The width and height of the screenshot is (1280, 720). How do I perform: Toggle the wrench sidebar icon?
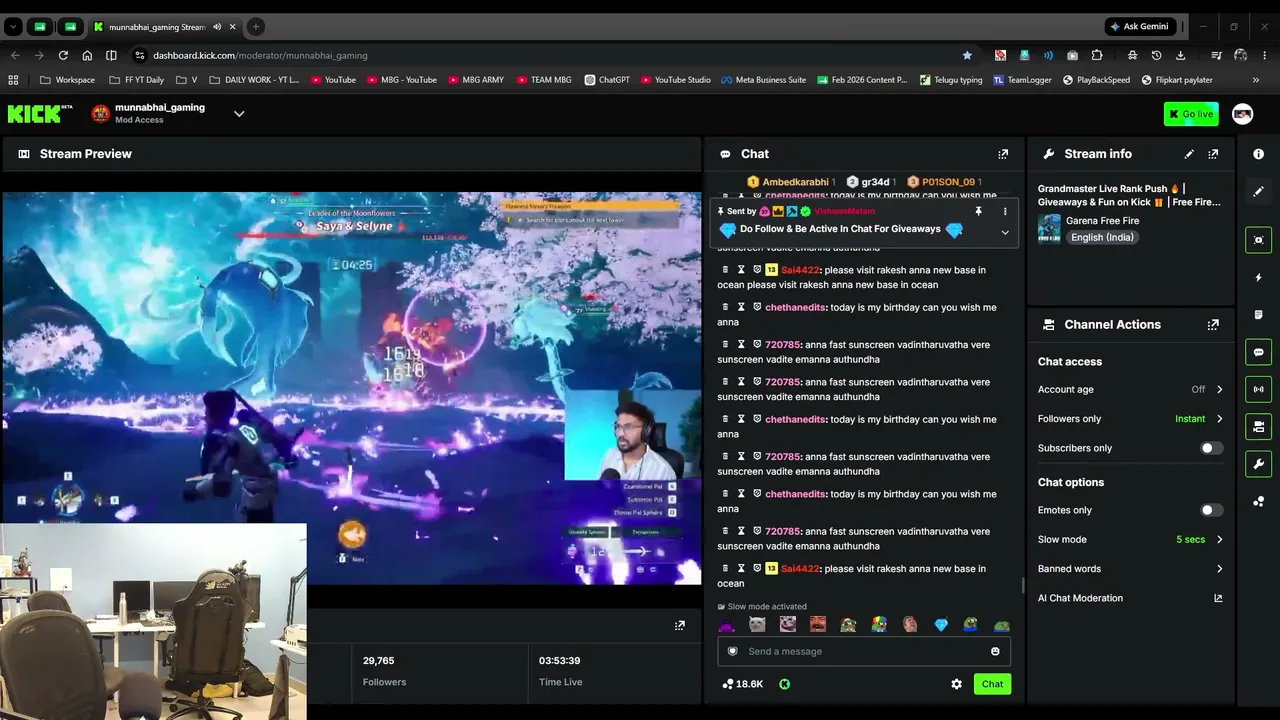(1258, 464)
